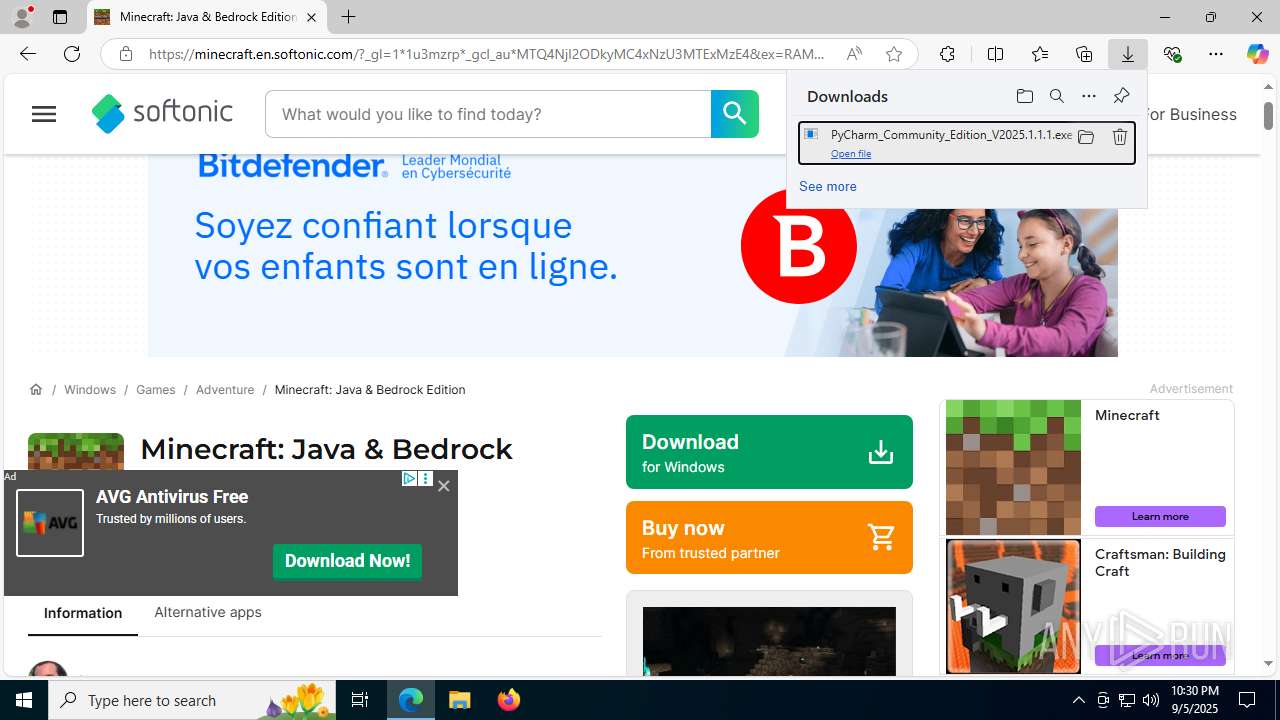
Task: Click the address bar URL
Action: point(487,54)
